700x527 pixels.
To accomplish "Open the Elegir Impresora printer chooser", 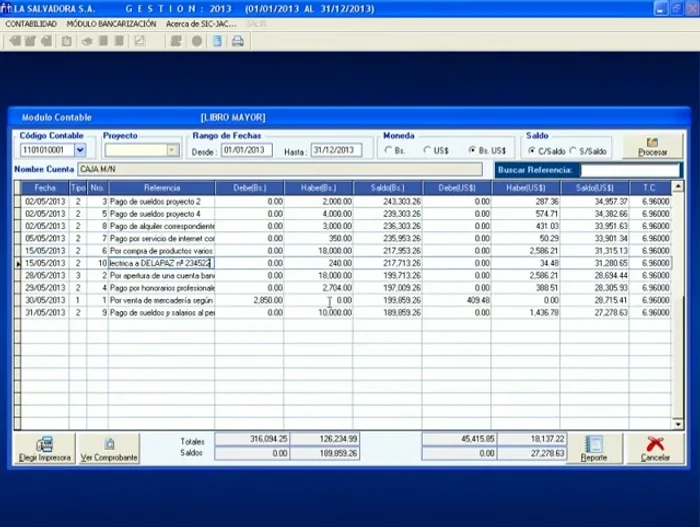I will click(x=43, y=449).
